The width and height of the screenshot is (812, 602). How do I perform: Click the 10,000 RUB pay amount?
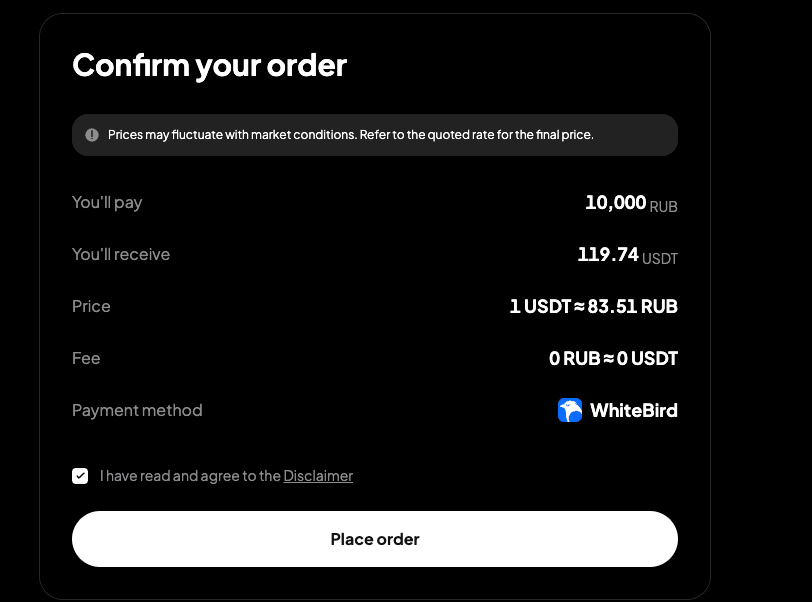(631, 203)
